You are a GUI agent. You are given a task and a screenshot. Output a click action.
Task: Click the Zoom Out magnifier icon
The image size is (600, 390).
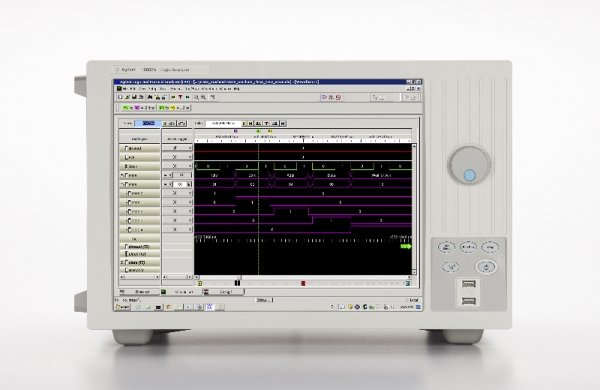click(x=204, y=97)
